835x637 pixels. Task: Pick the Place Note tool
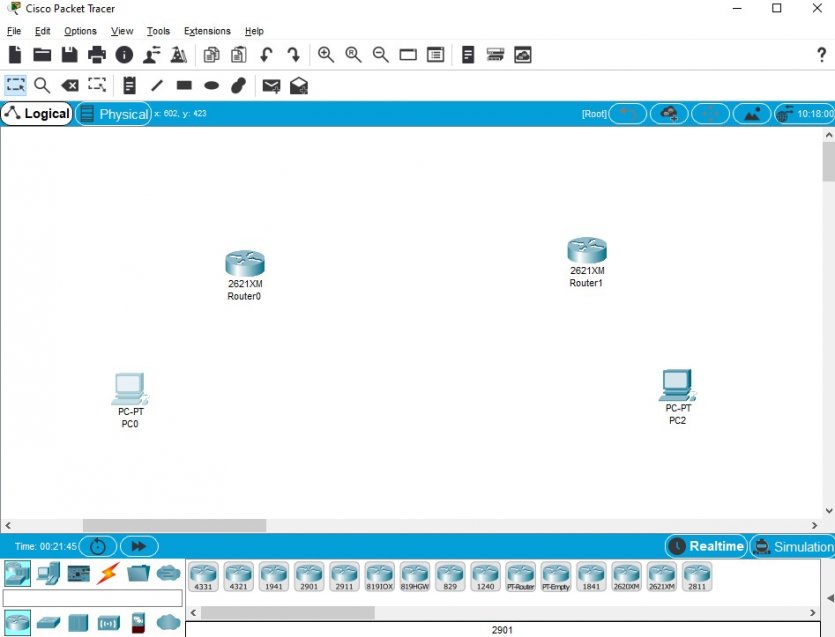pyautogui.click(x=129, y=86)
